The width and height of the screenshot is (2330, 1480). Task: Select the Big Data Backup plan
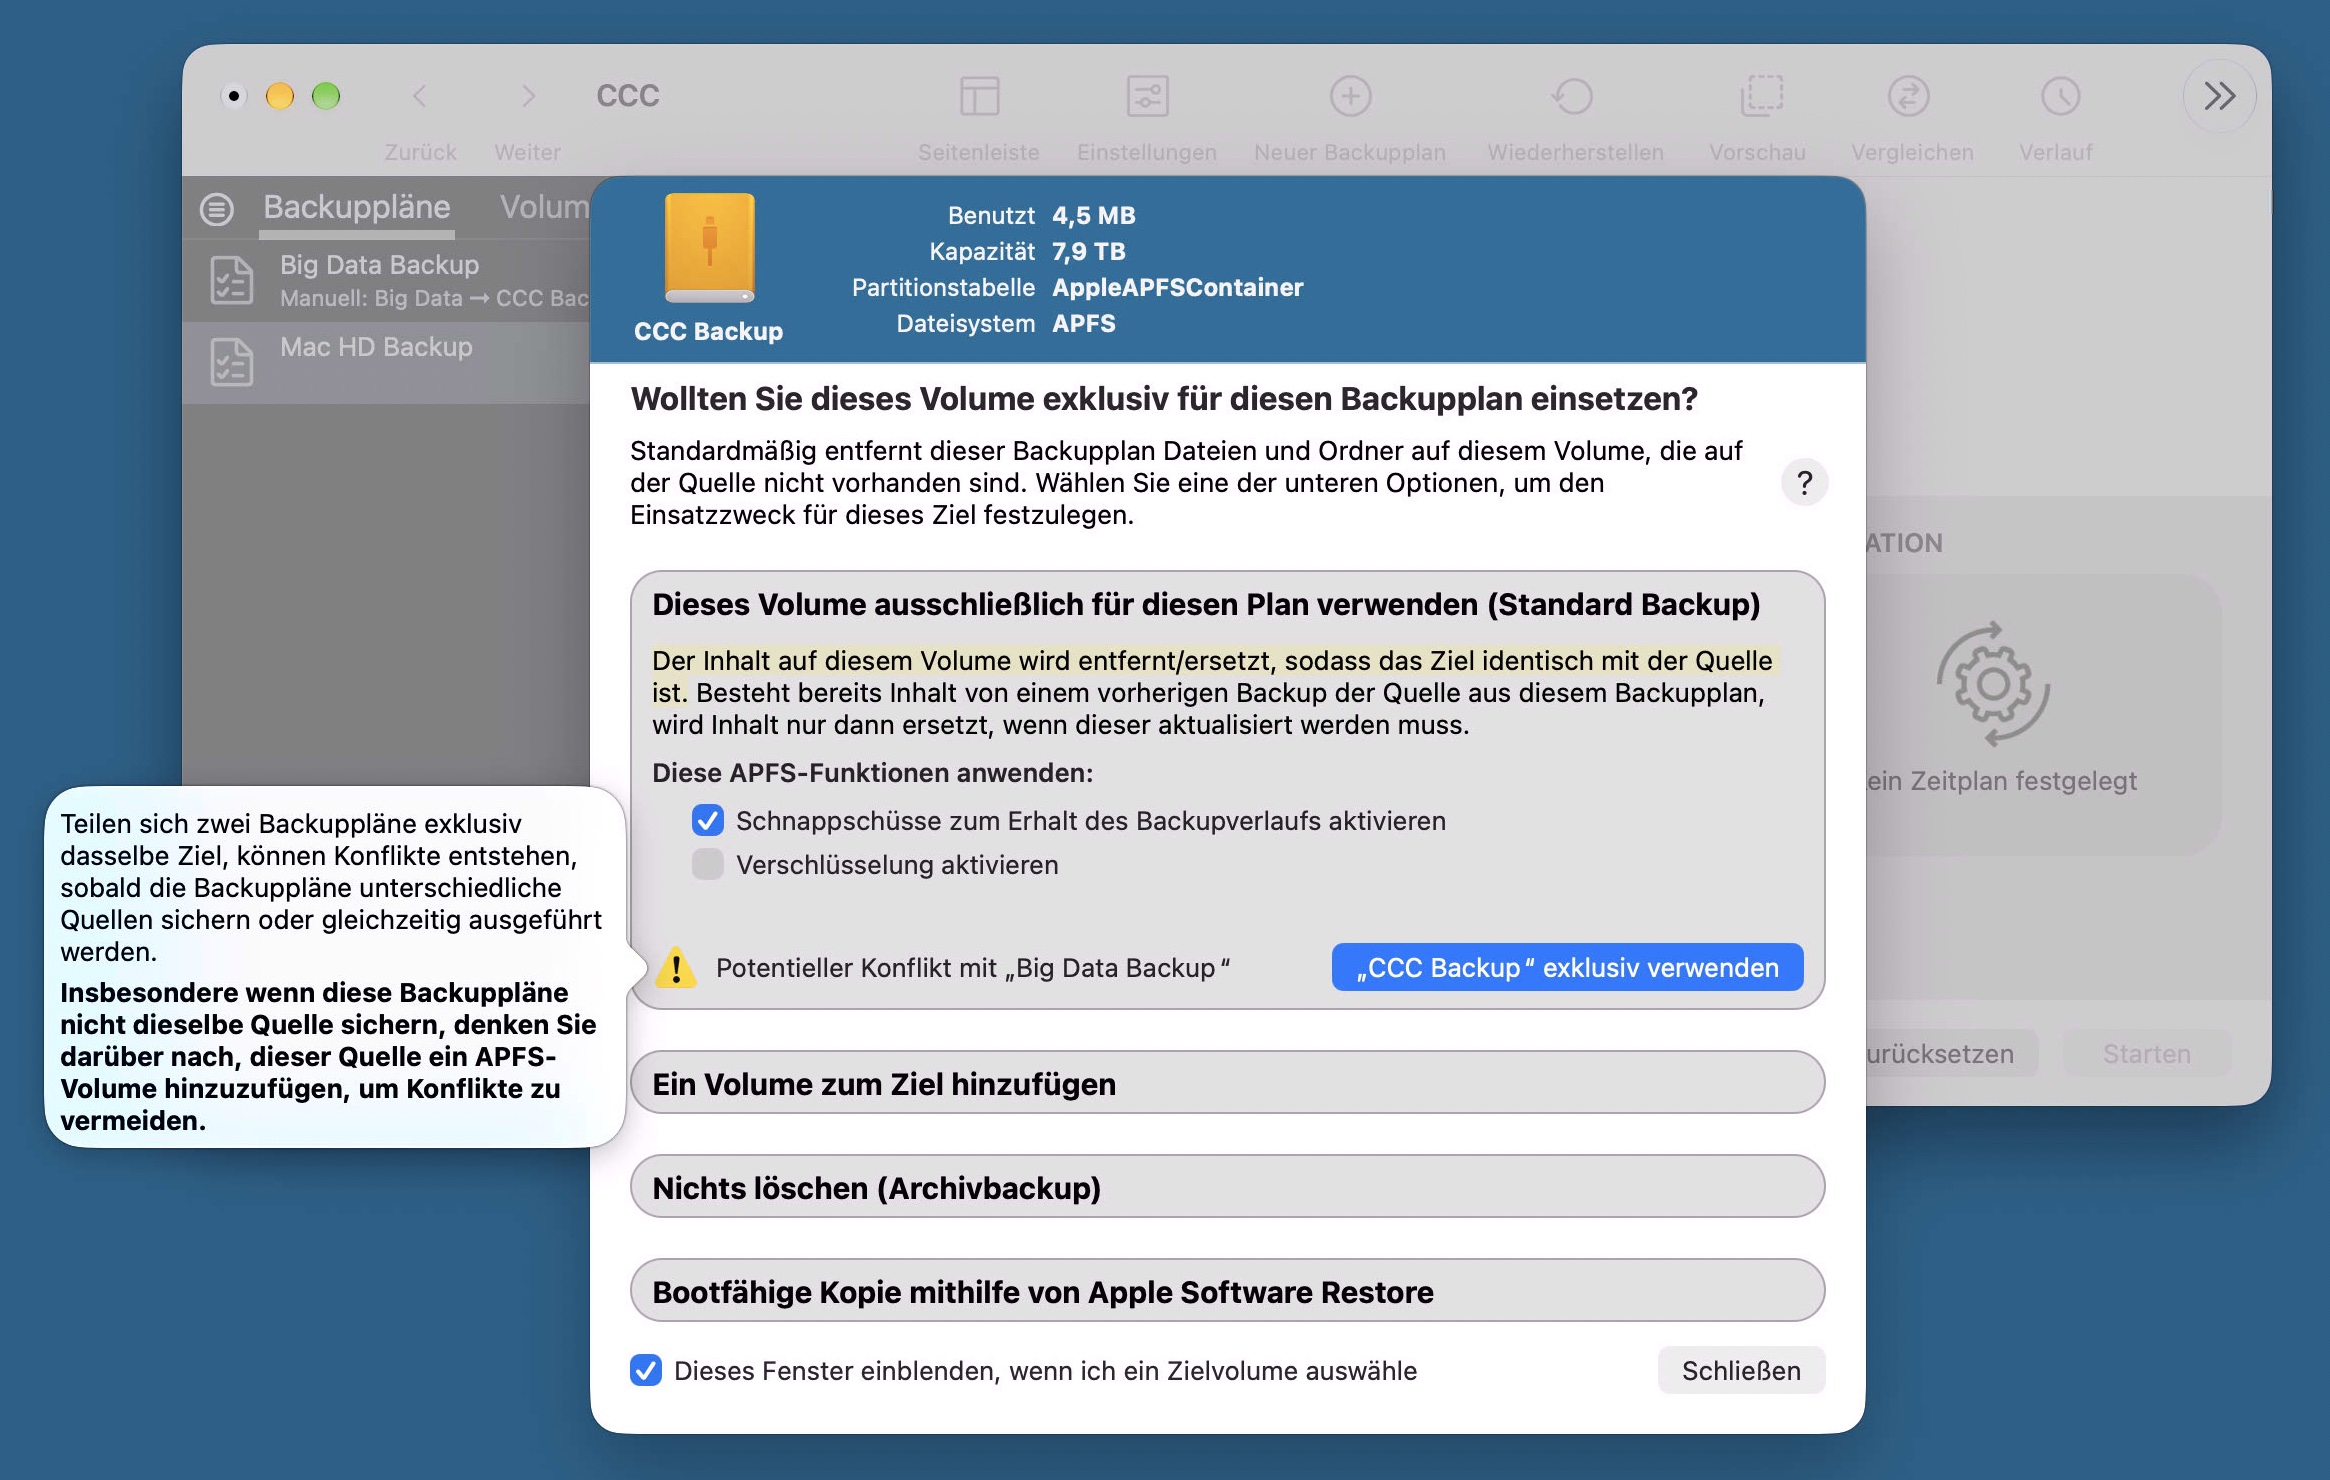coord(386,280)
